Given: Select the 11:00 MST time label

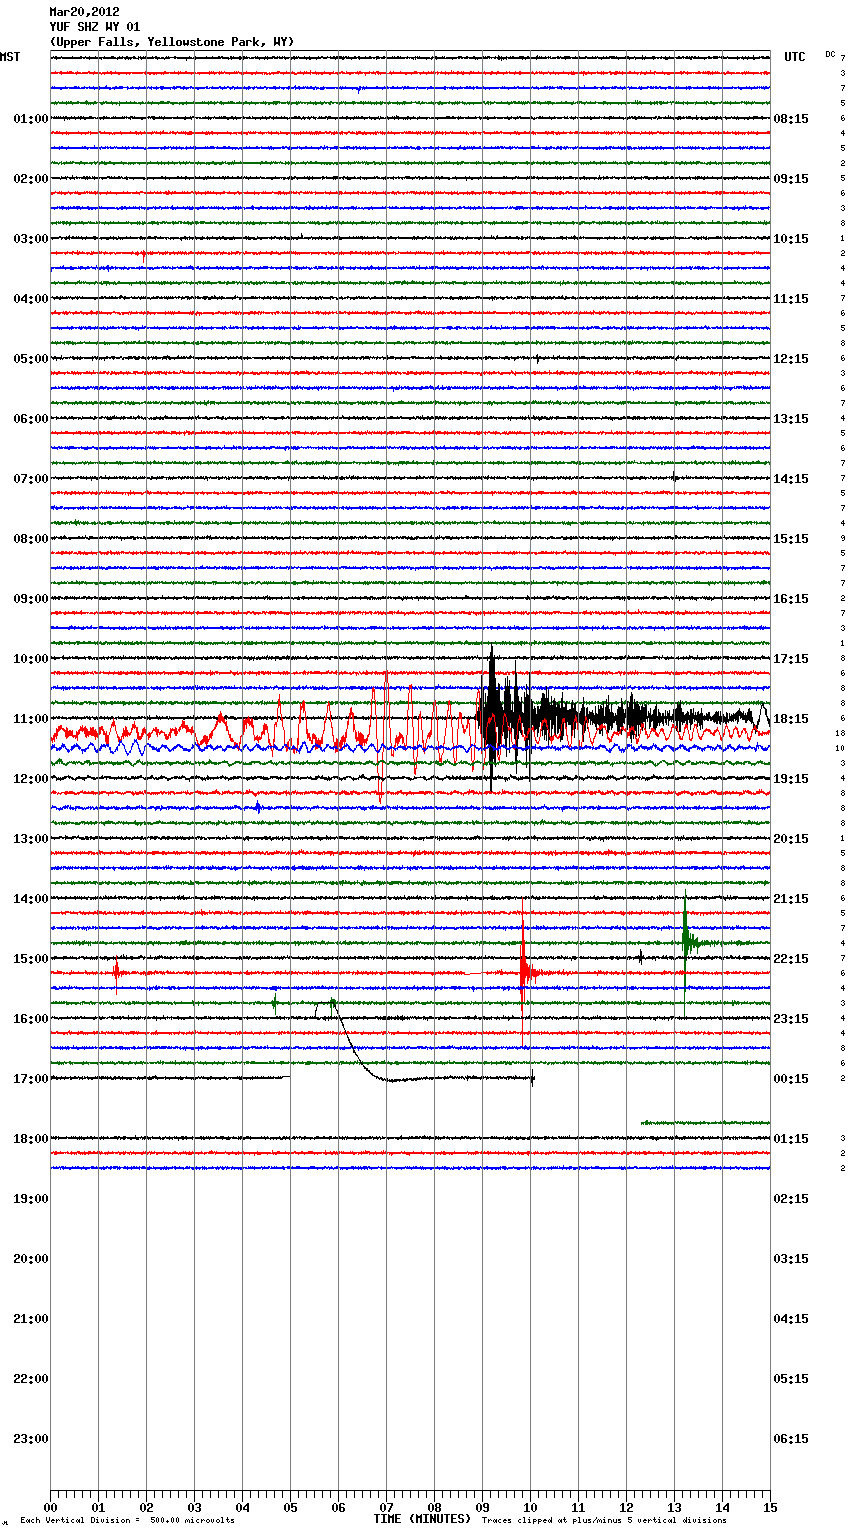Looking at the screenshot, I should point(31,719).
